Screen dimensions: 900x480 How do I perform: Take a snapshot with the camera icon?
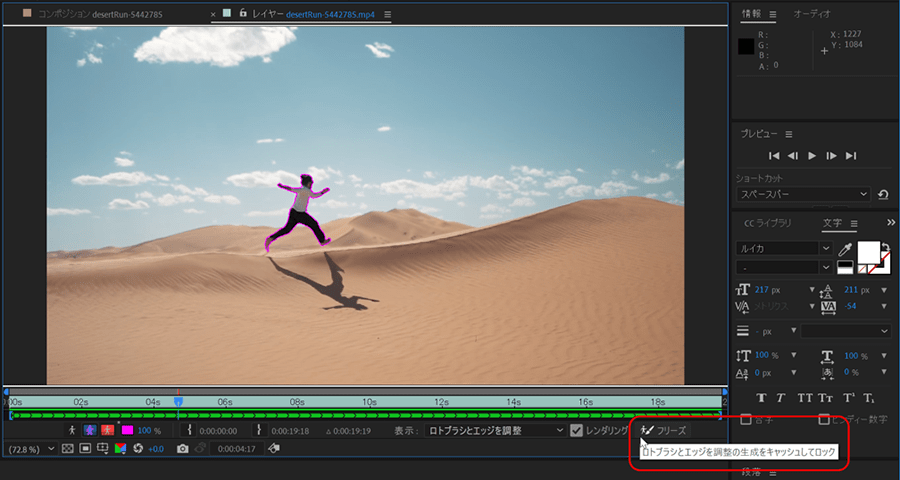[182, 449]
